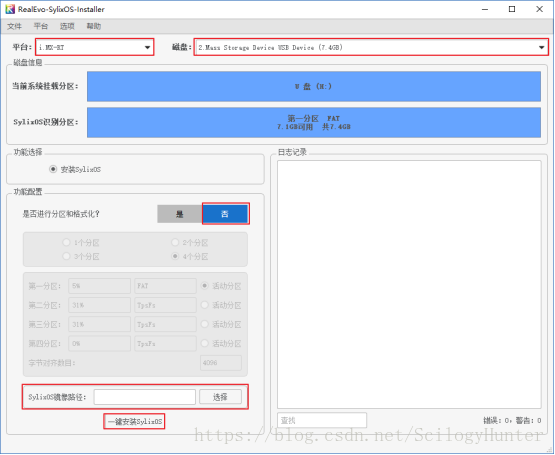Image resolution: width=555 pixels, height=455 pixels.
Task: Open the 第三分区 TpsFs filesystem box
Action: click(165, 324)
